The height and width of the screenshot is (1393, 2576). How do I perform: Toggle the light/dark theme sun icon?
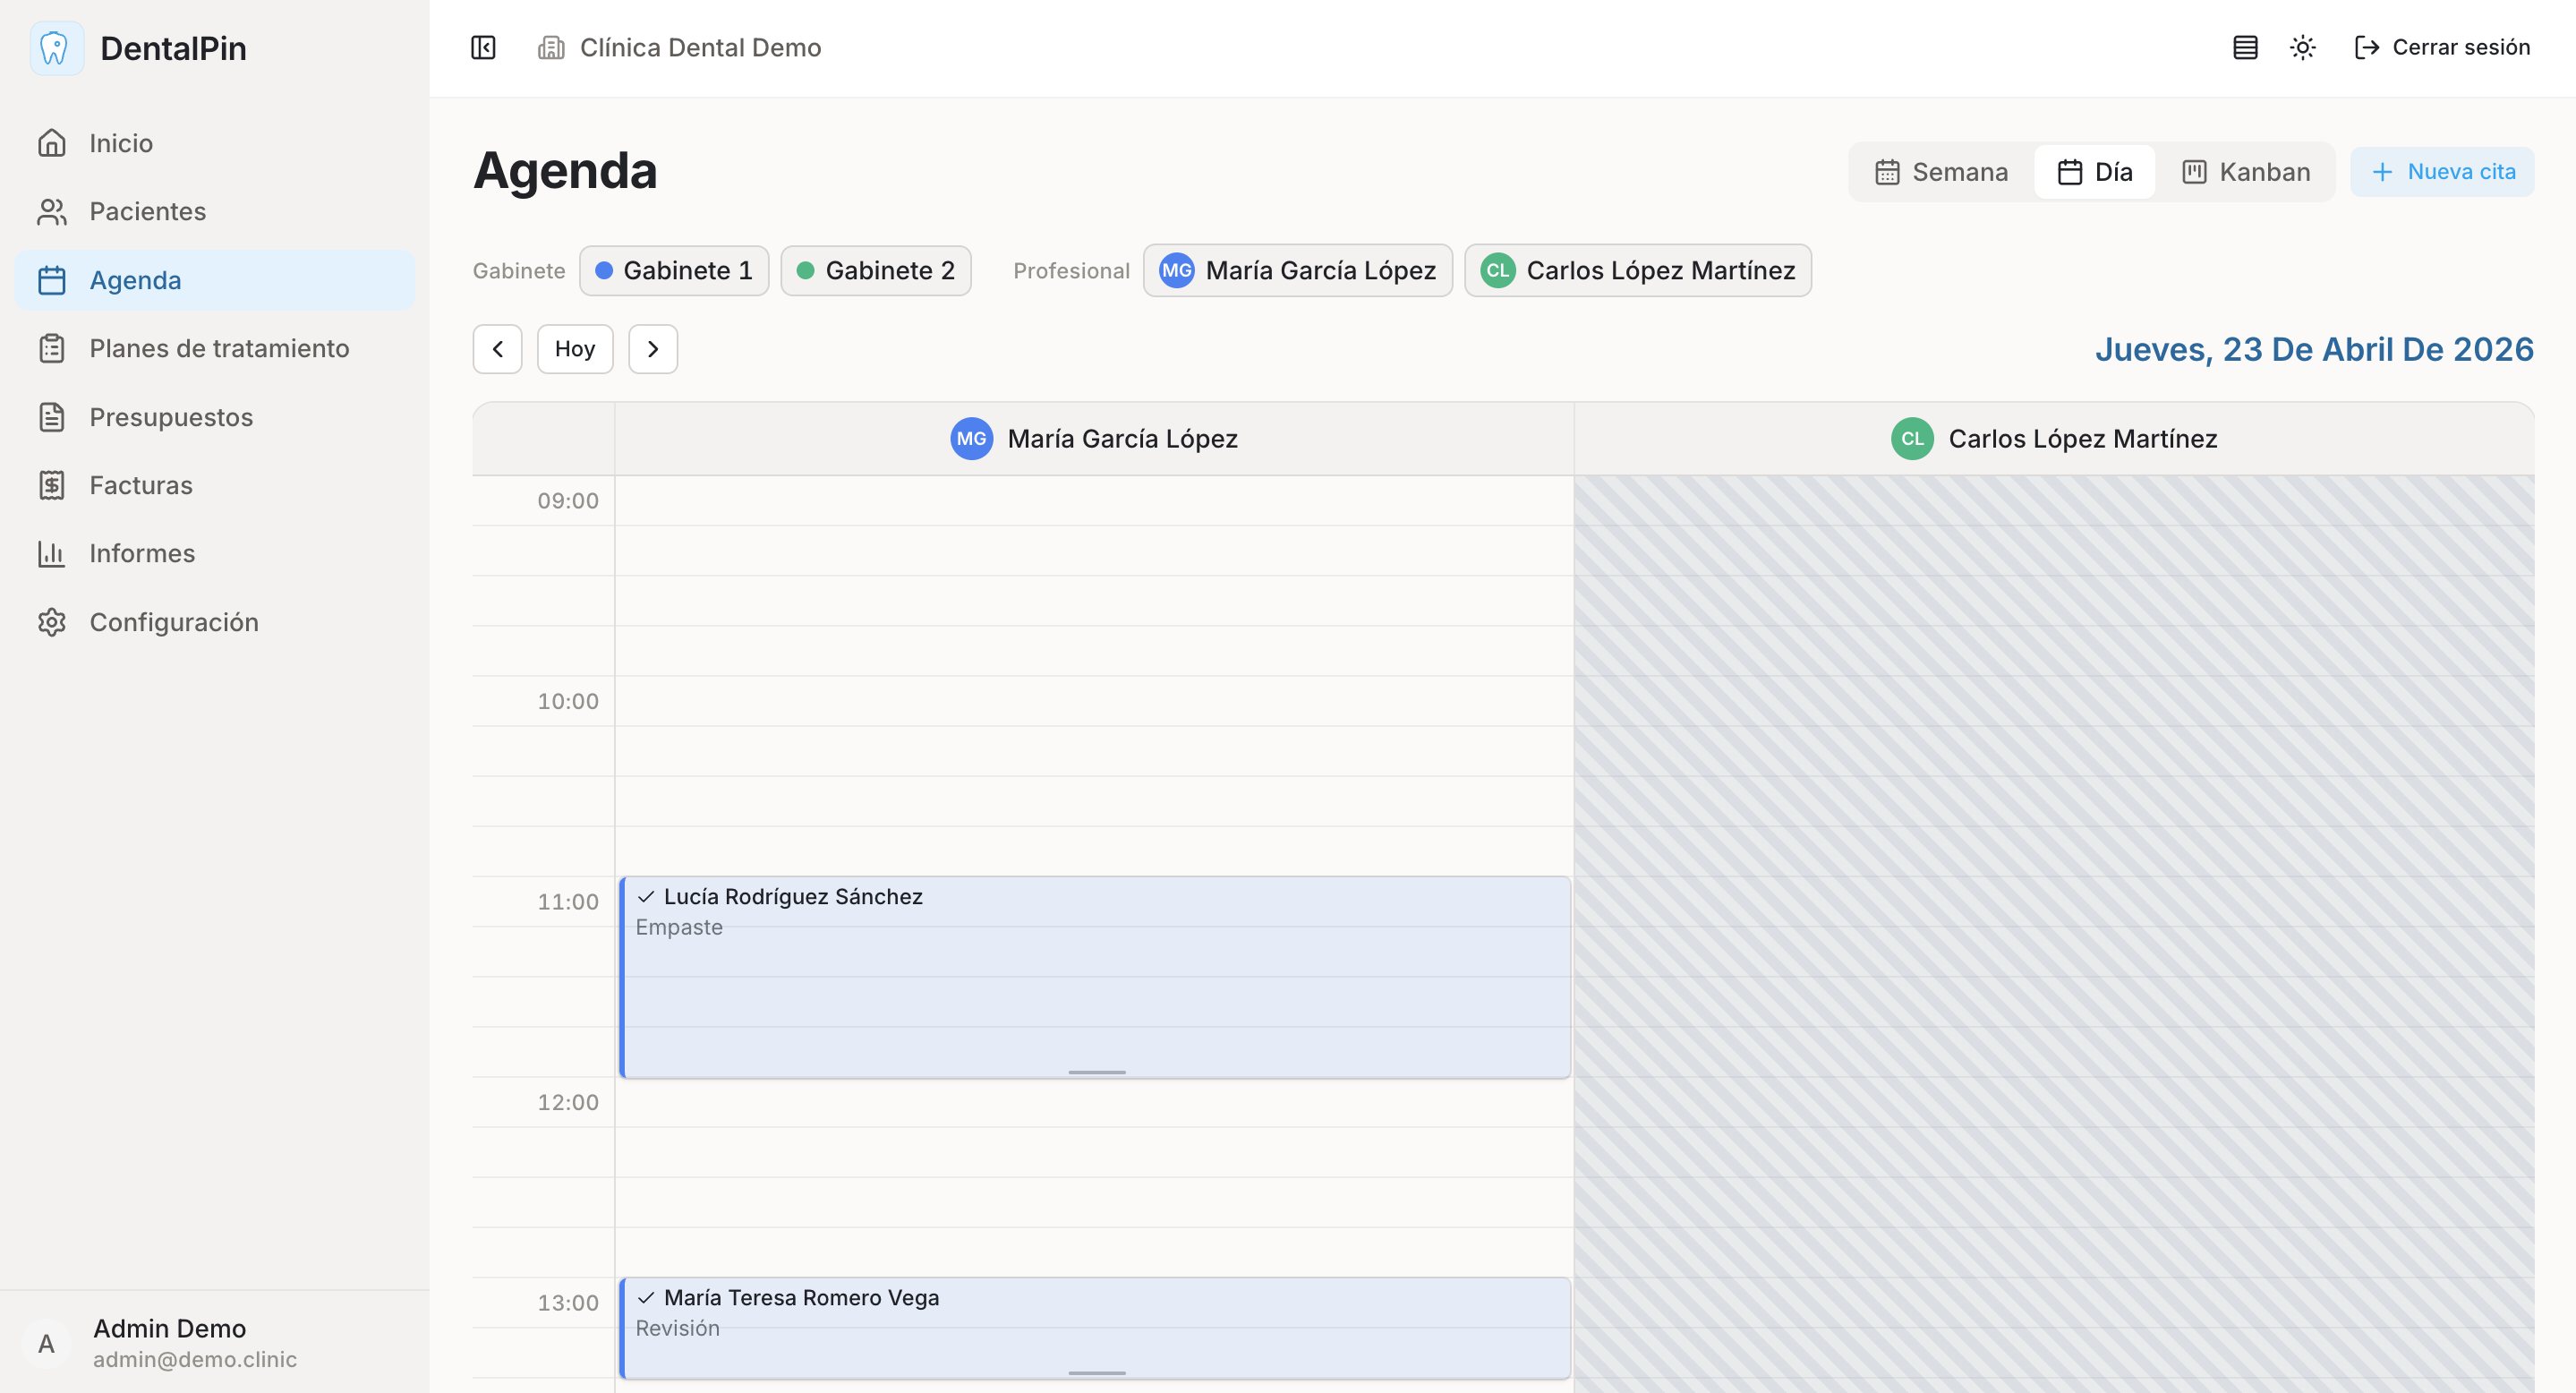(2302, 47)
